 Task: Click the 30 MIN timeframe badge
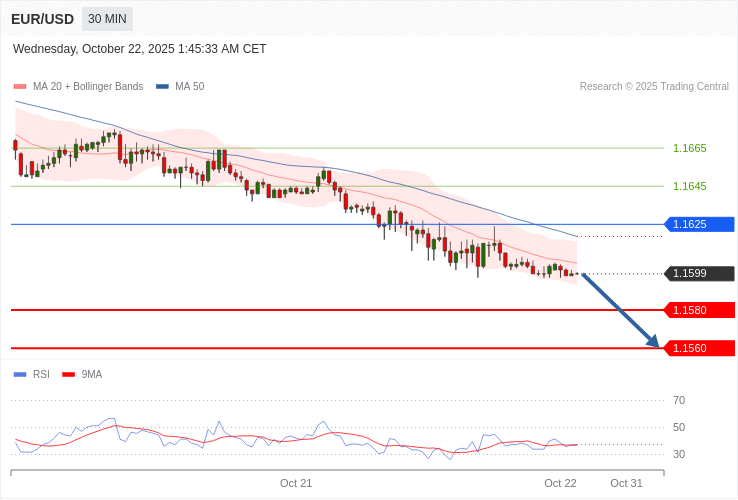click(x=107, y=19)
